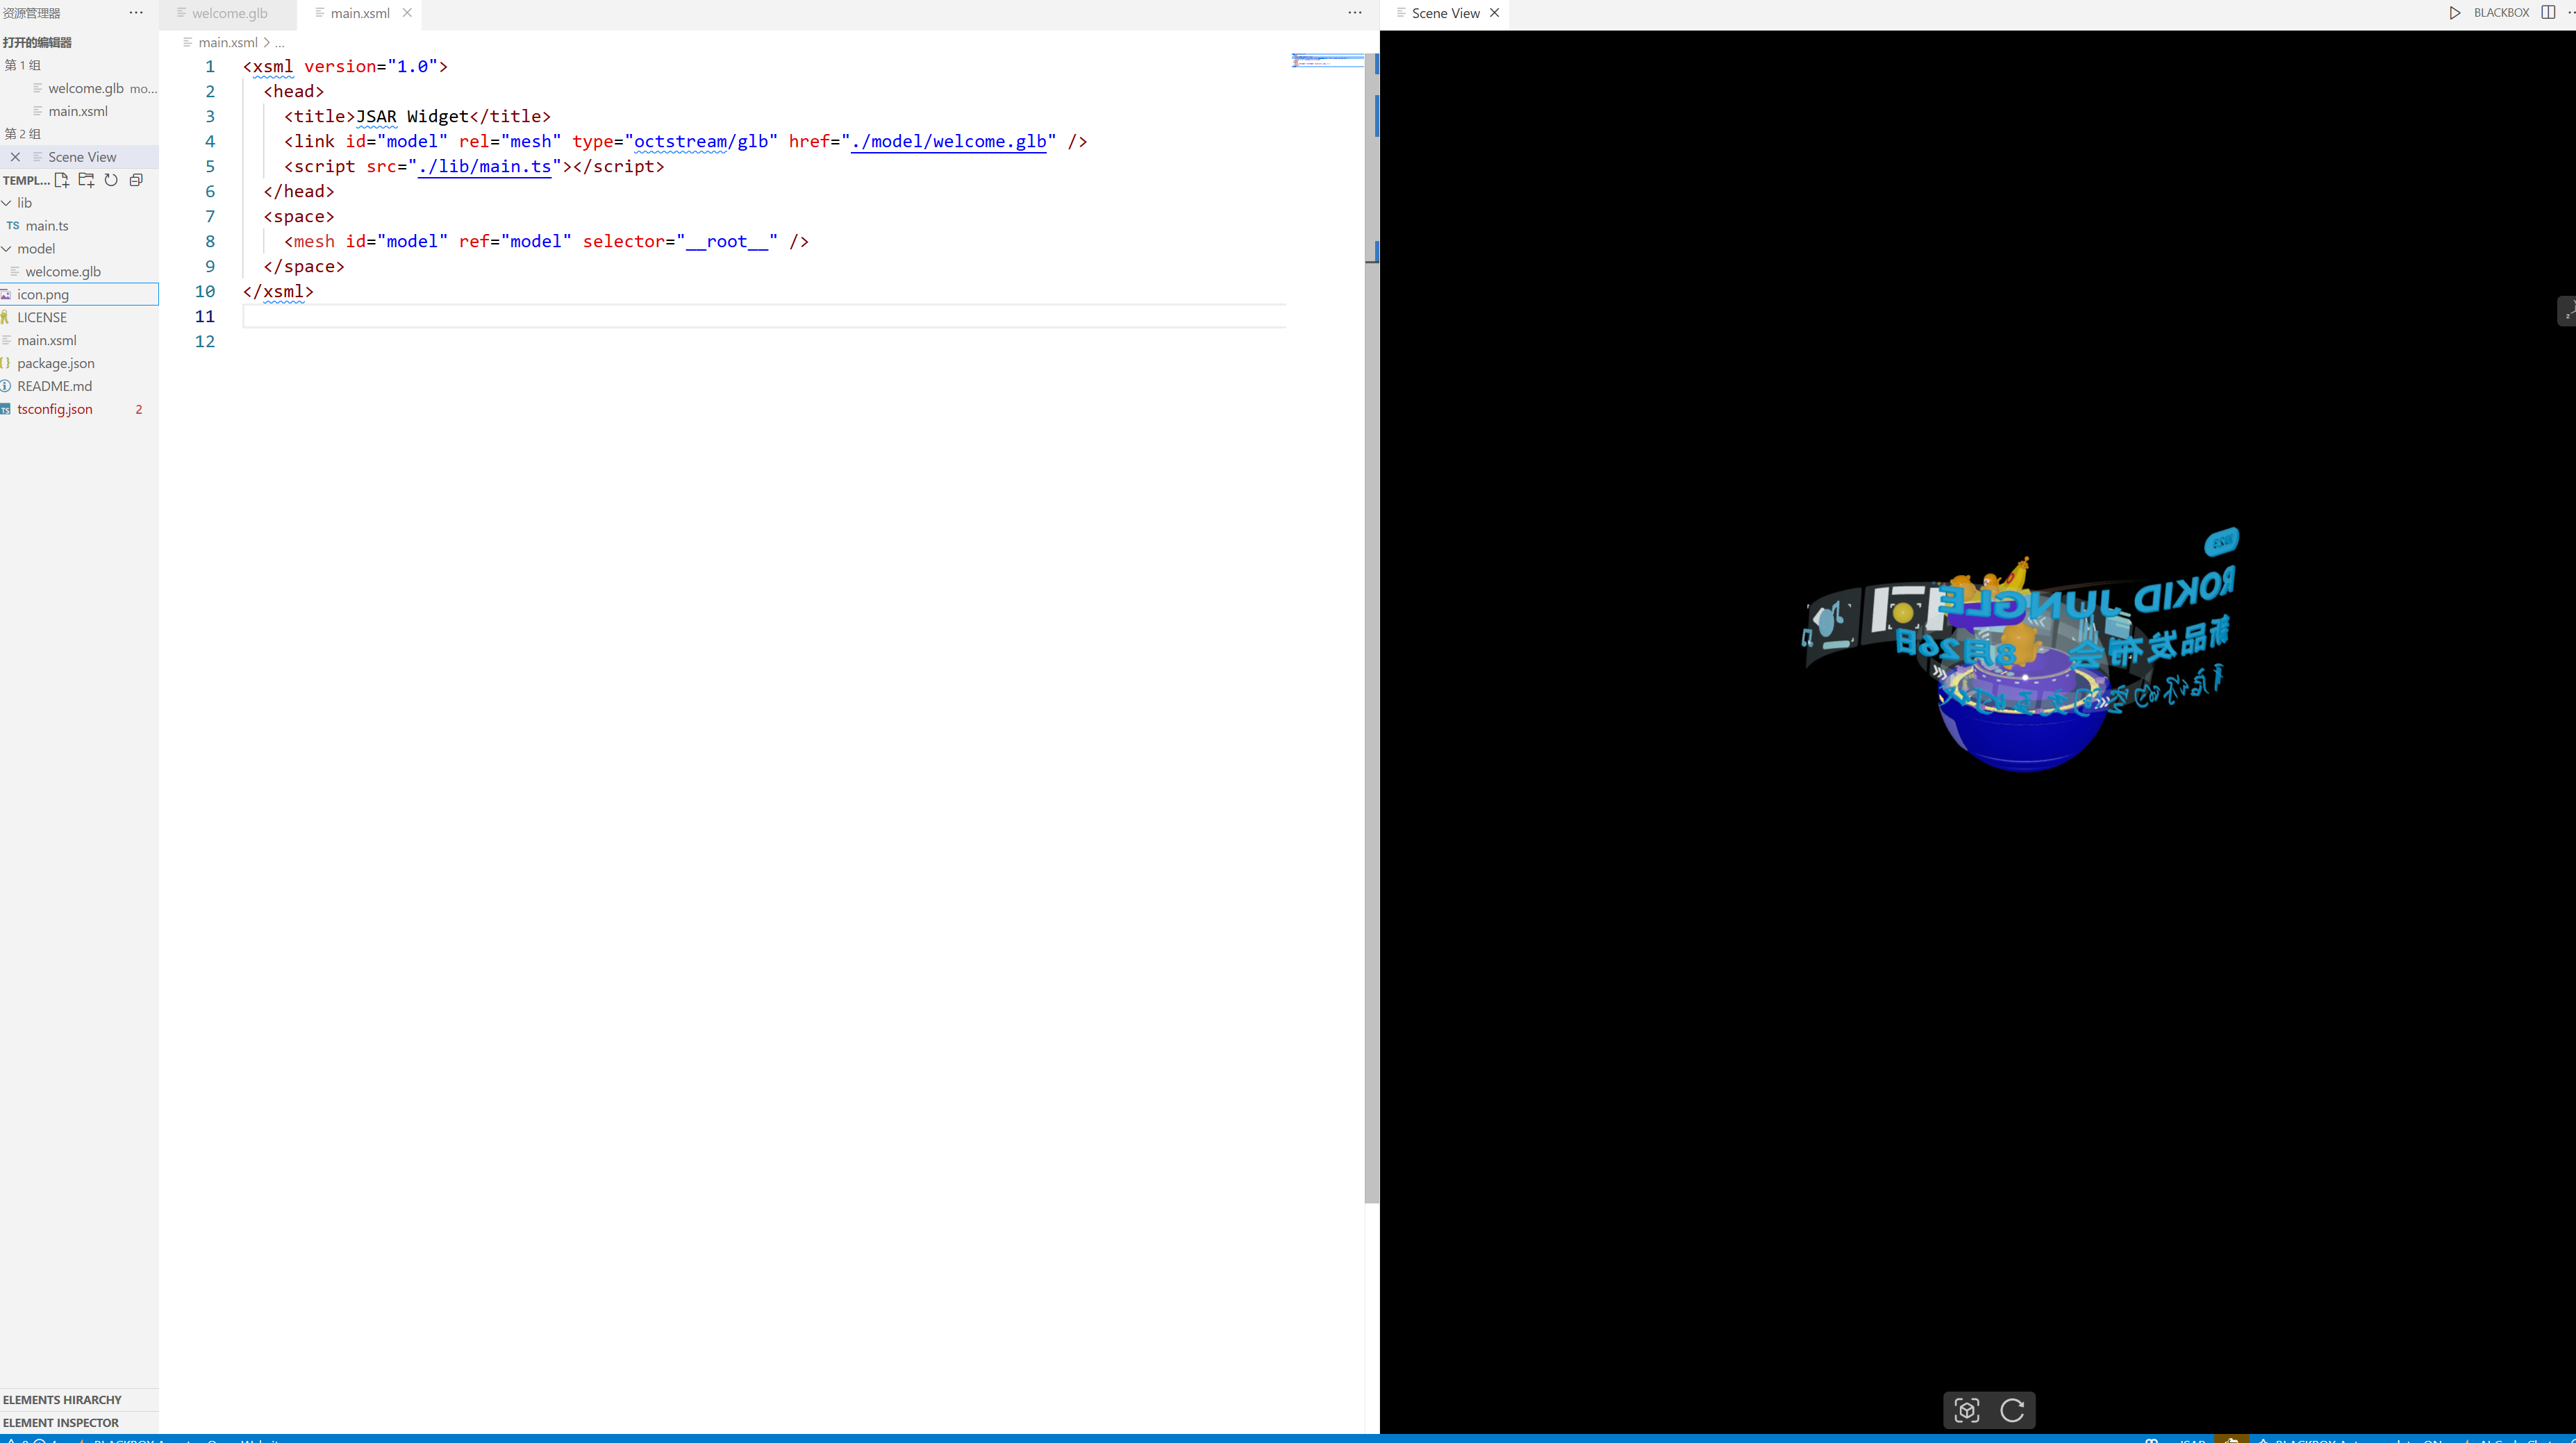Click the BLACKBOX button in title area
This screenshot has width=2576, height=1443.
2500,13
